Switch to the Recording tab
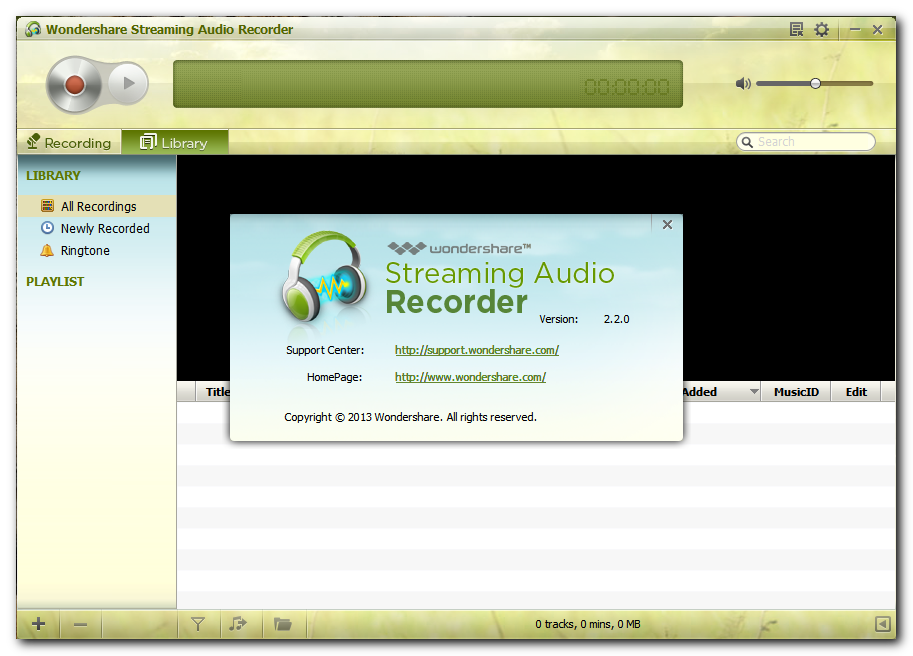 tap(69, 143)
